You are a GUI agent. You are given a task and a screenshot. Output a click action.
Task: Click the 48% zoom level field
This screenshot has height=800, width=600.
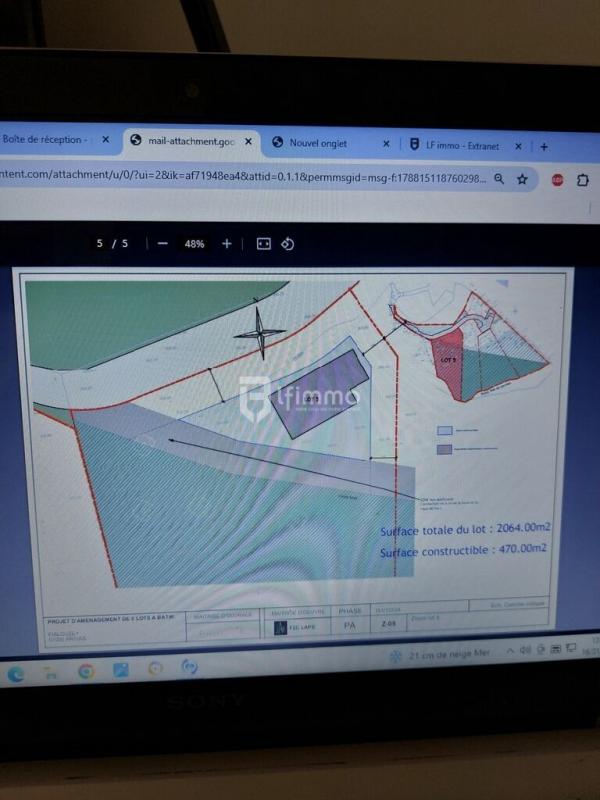[x=194, y=244]
